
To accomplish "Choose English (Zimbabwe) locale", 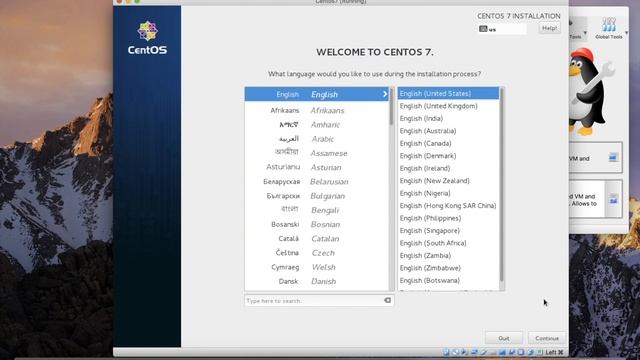I will [x=449, y=268].
